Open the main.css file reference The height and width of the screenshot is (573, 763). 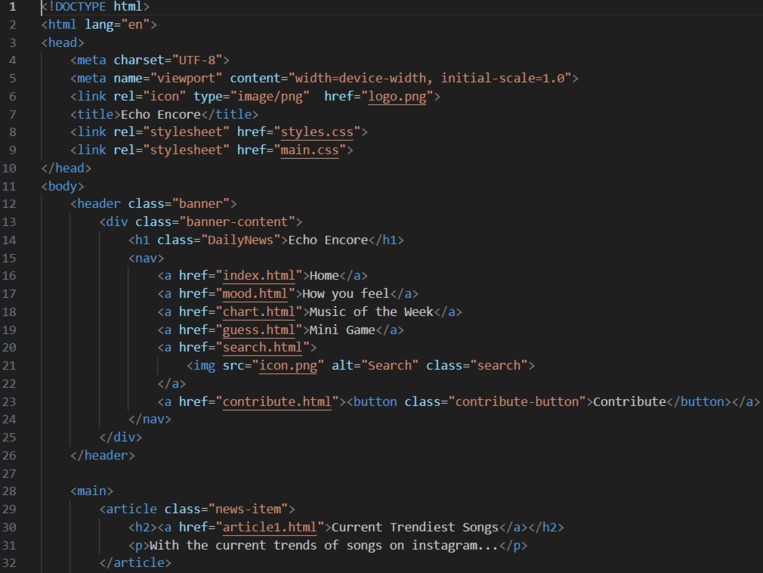(309, 150)
